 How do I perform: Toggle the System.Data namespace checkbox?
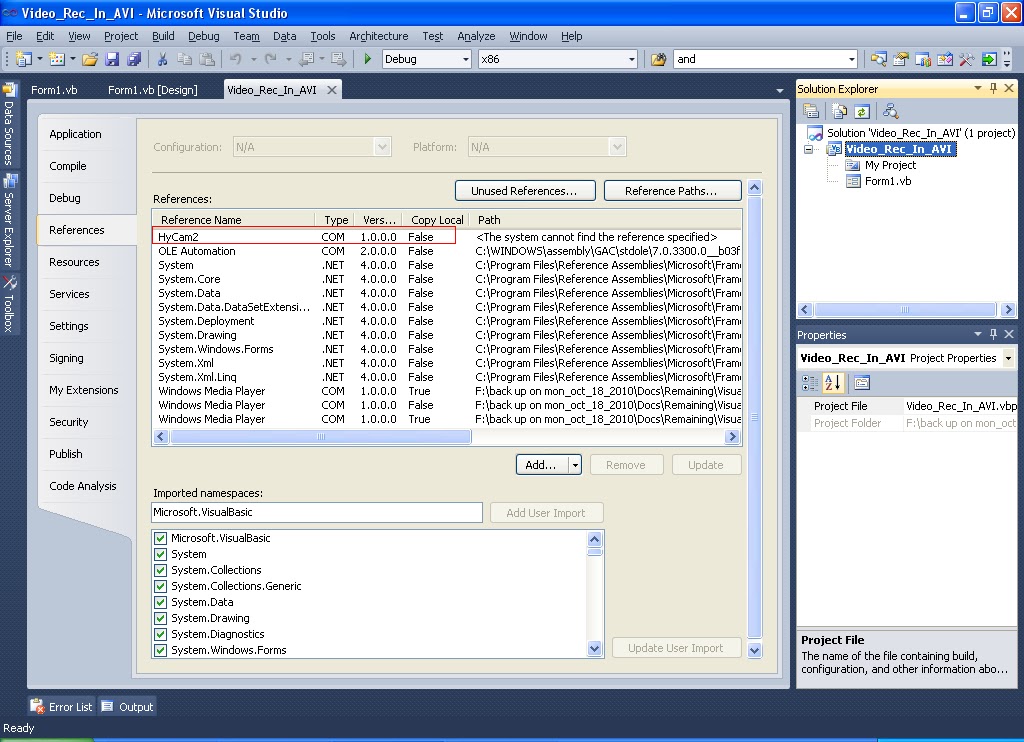pyautogui.click(x=160, y=602)
